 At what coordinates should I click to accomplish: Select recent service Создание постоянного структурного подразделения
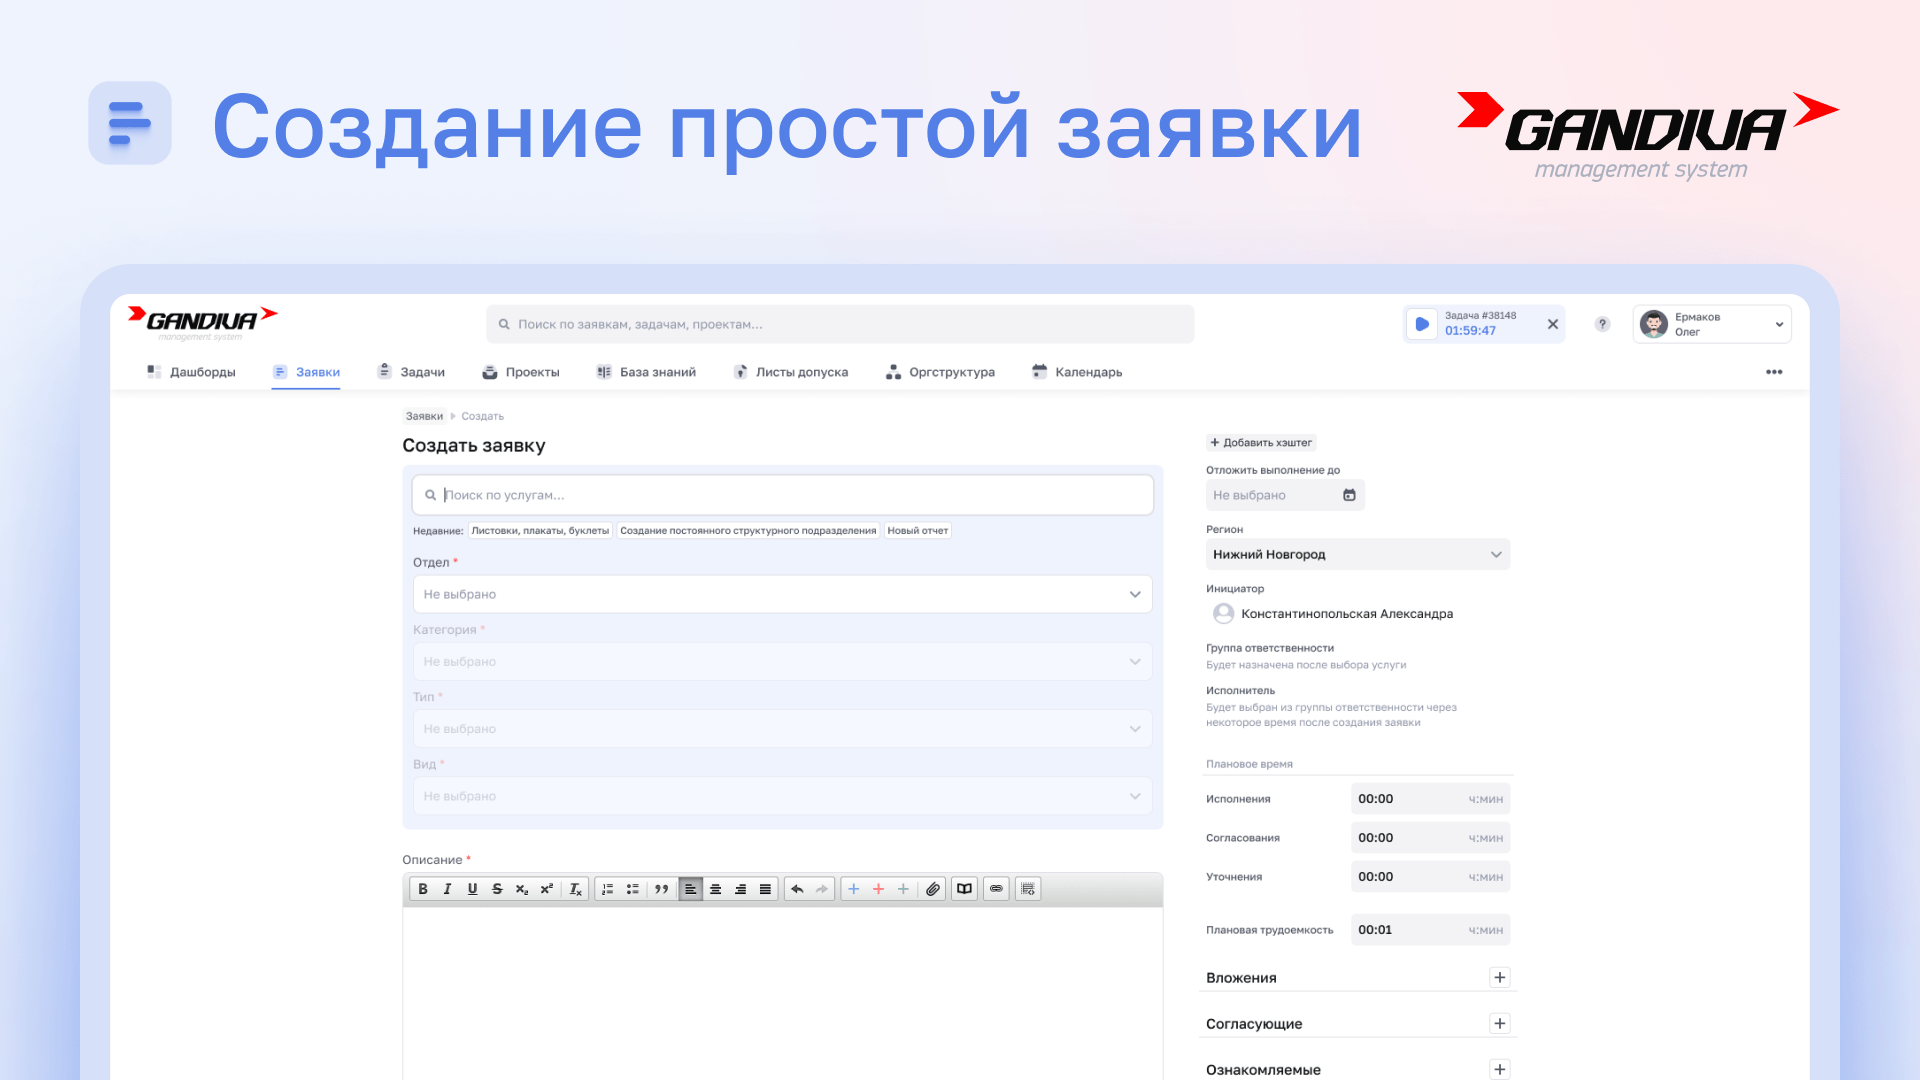(748, 531)
